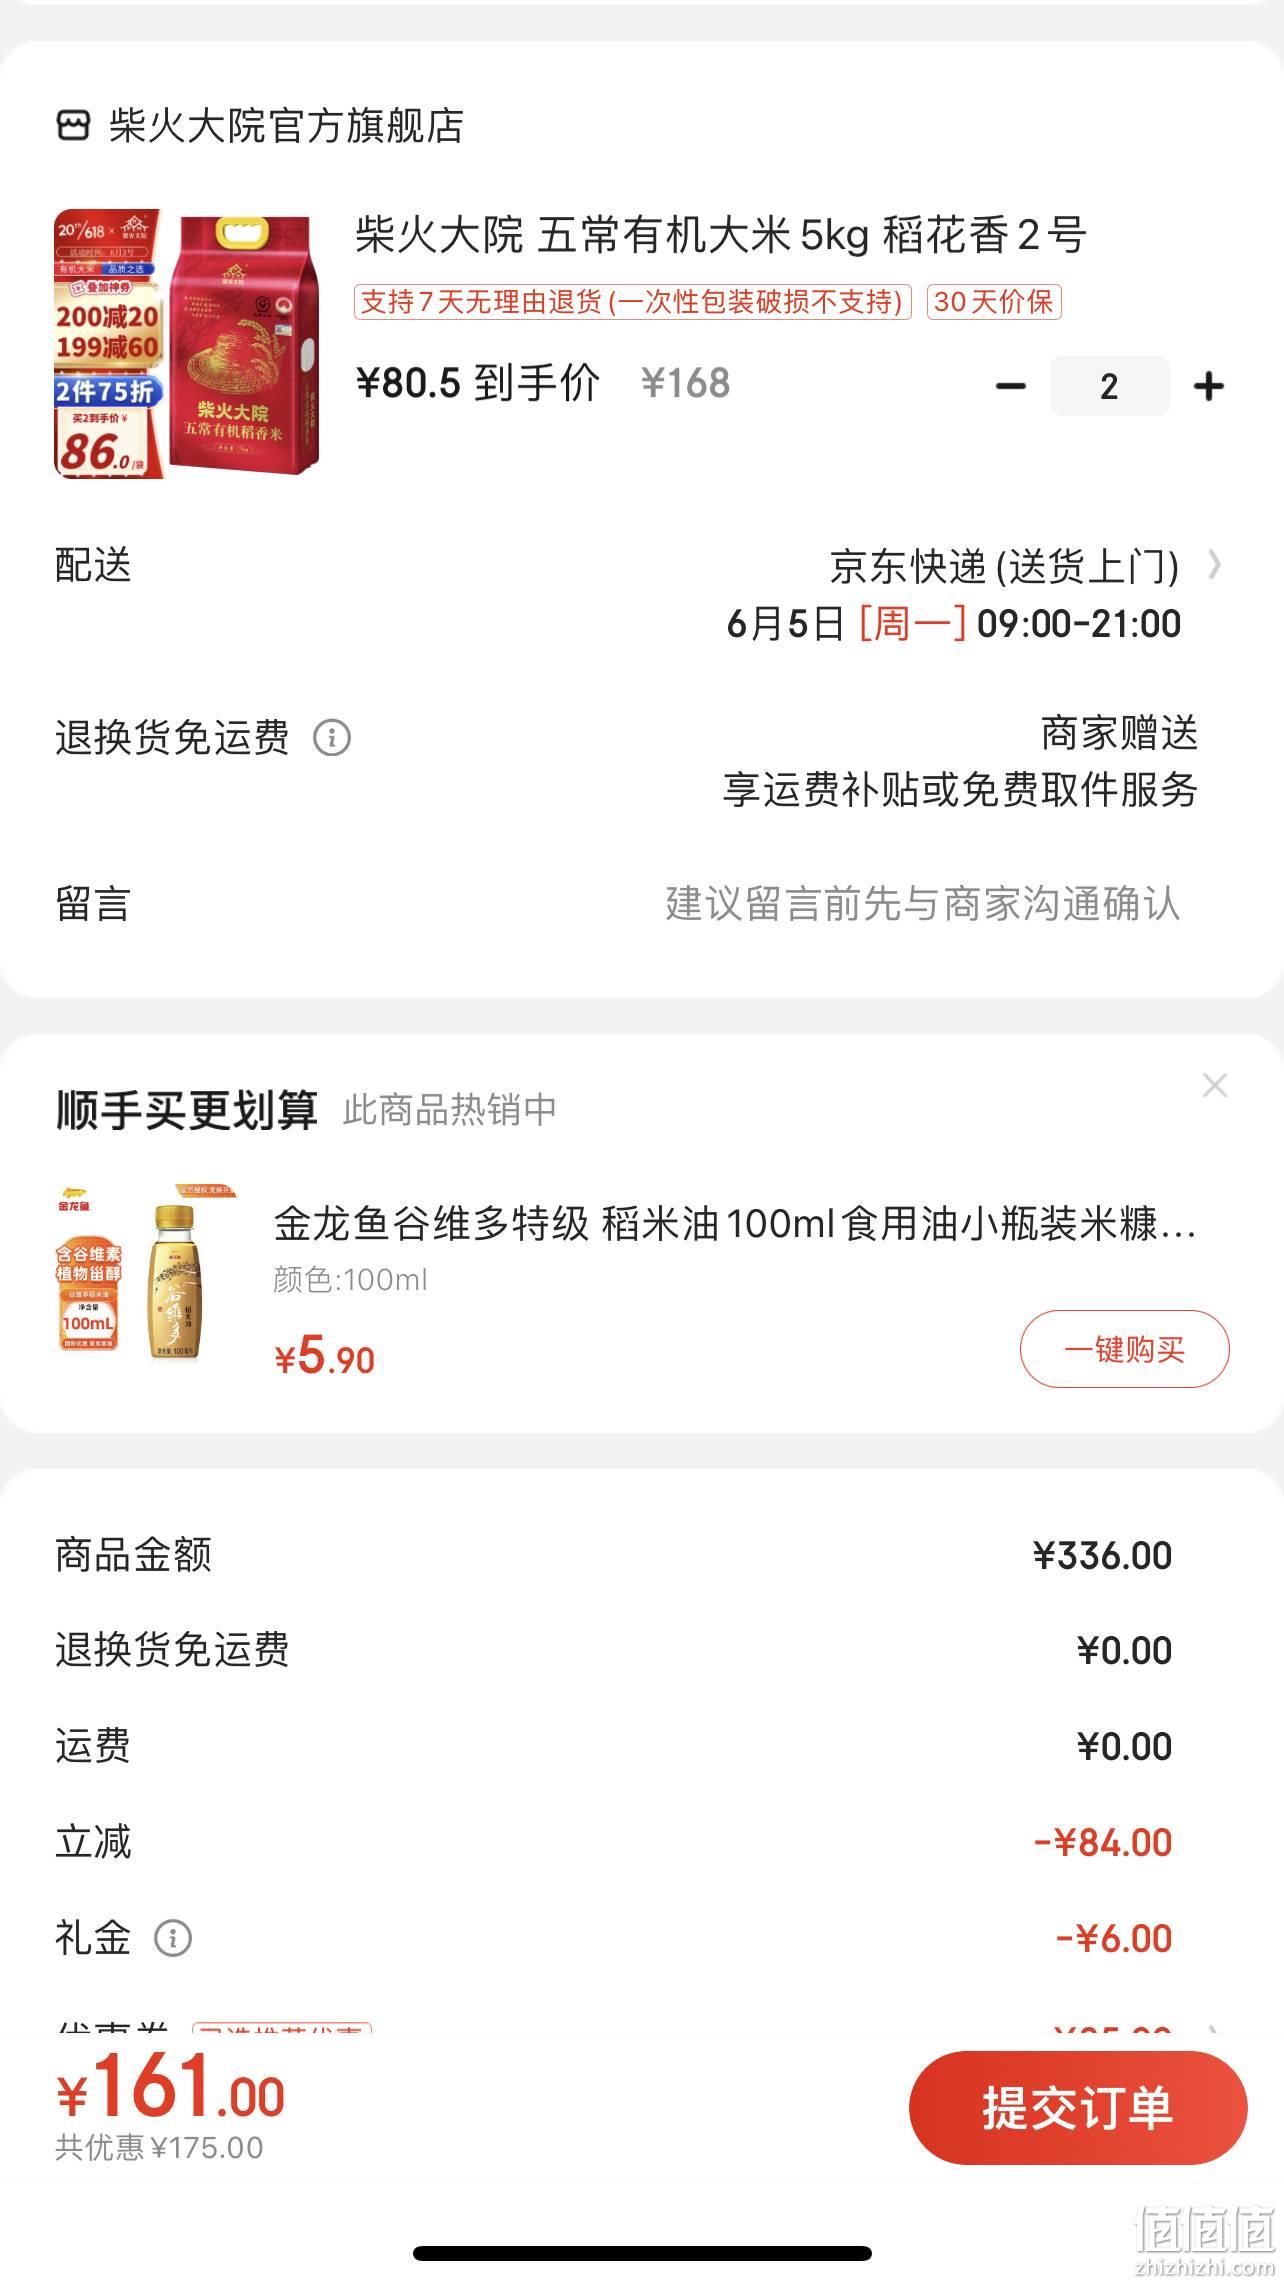Tap the 留言 message input field
The width and height of the screenshot is (1284, 2285).
(642, 904)
